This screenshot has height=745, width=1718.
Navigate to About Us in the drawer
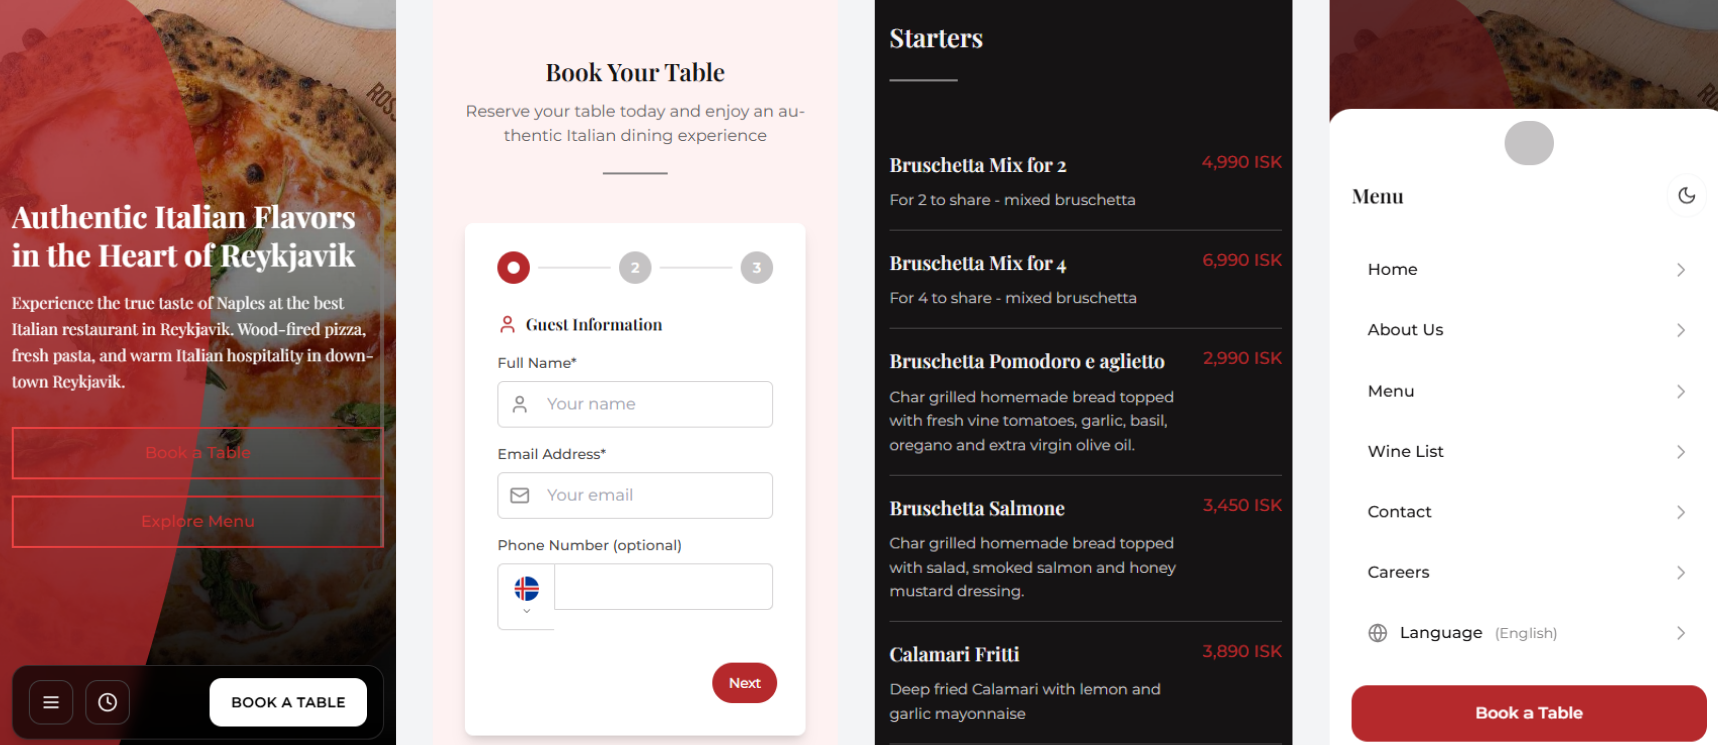pyautogui.click(x=1405, y=329)
